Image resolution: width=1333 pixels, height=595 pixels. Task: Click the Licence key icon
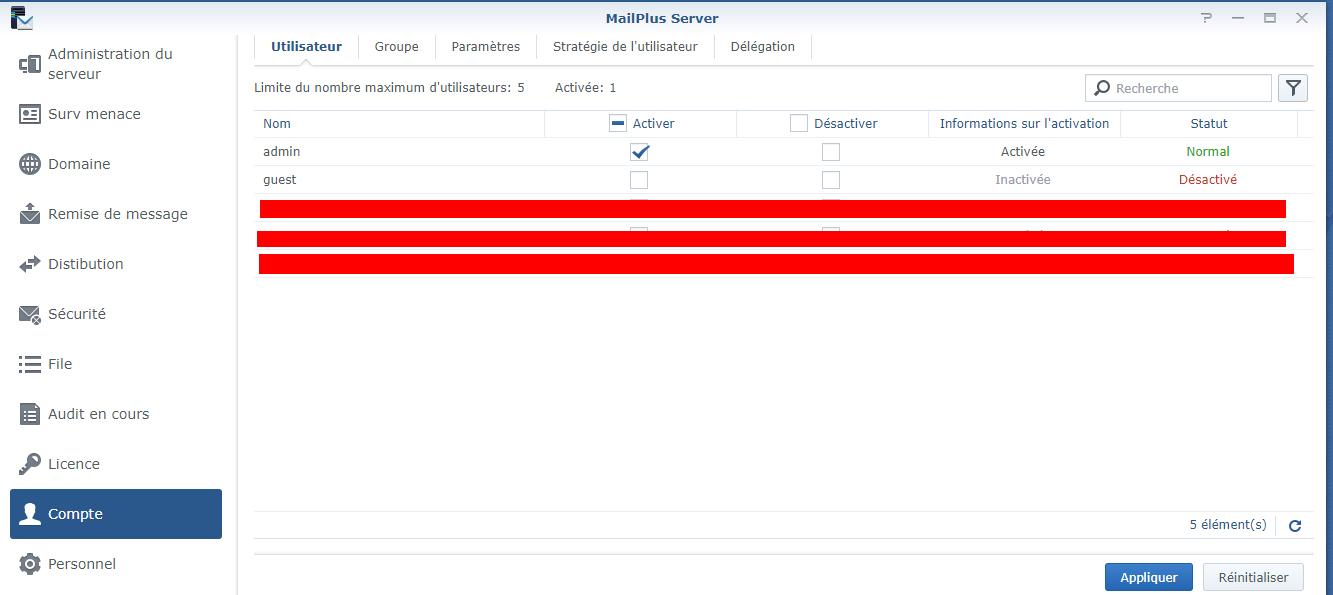[x=30, y=464]
